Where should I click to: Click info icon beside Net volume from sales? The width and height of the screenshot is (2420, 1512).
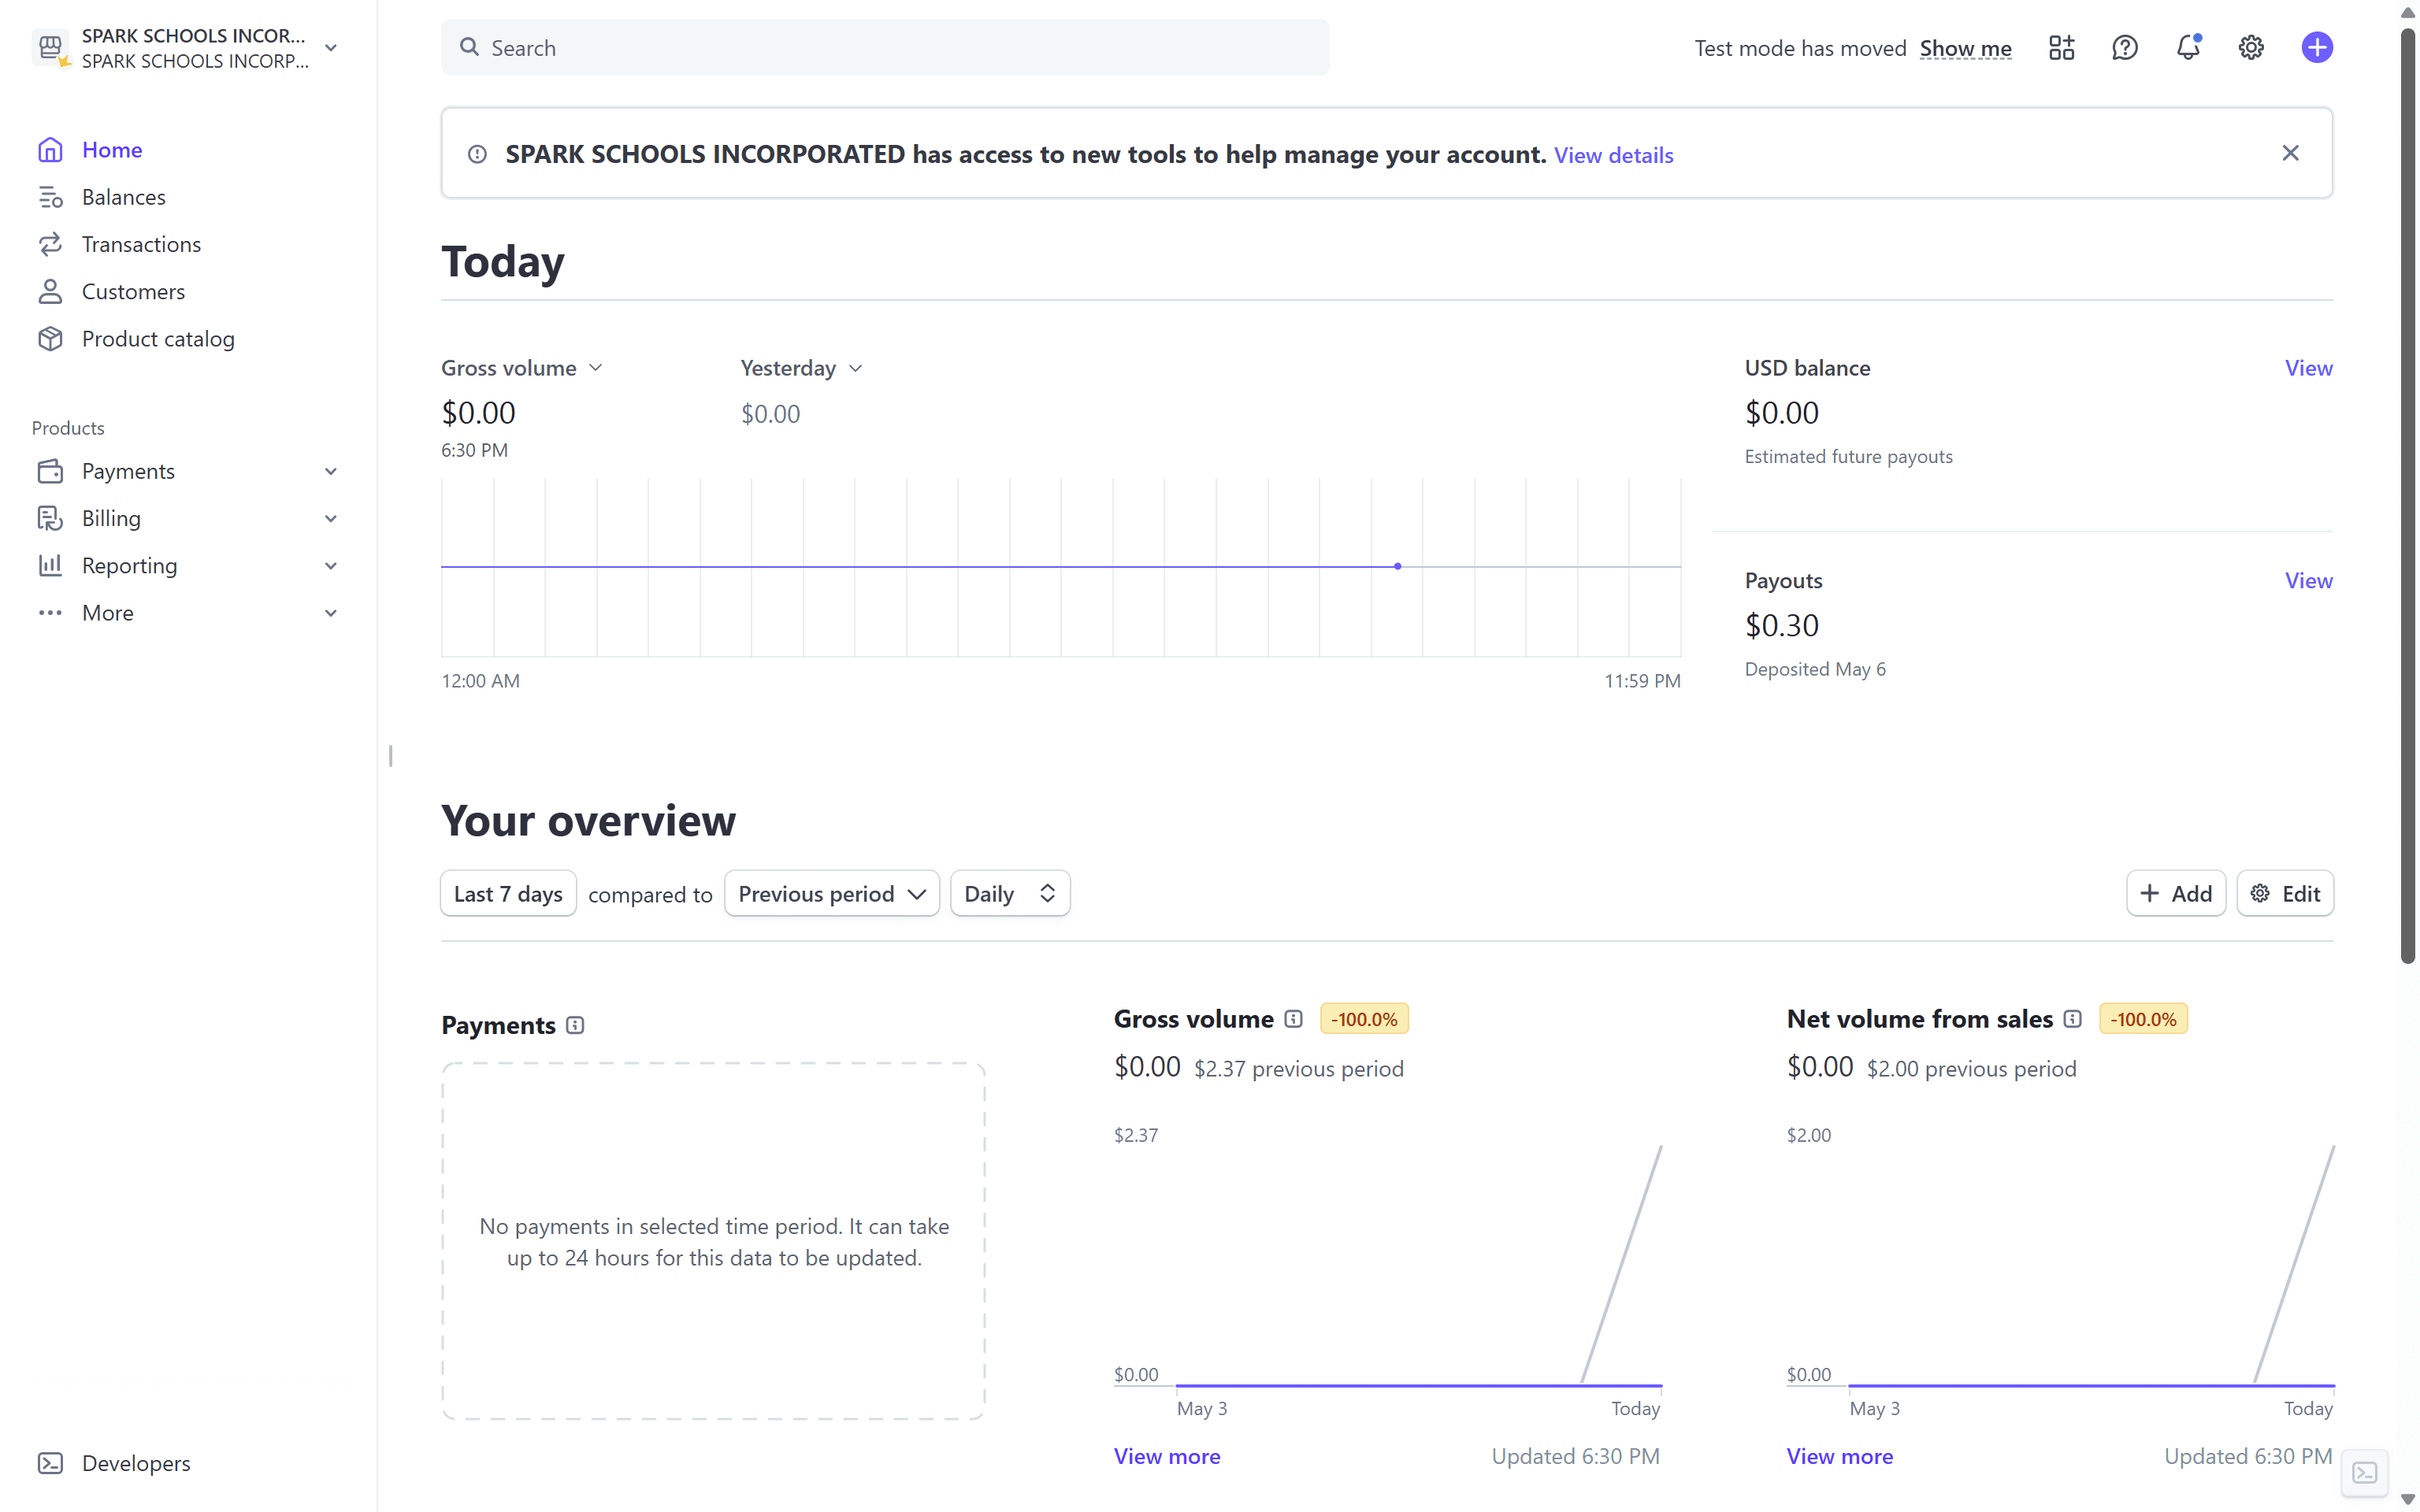(x=2072, y=1019)
